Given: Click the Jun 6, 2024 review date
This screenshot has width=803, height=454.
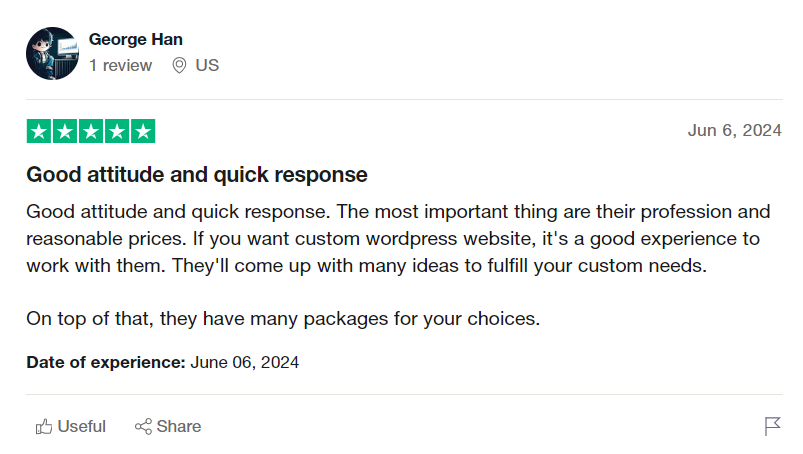Looking at the screenshot, I should point(734,131).
